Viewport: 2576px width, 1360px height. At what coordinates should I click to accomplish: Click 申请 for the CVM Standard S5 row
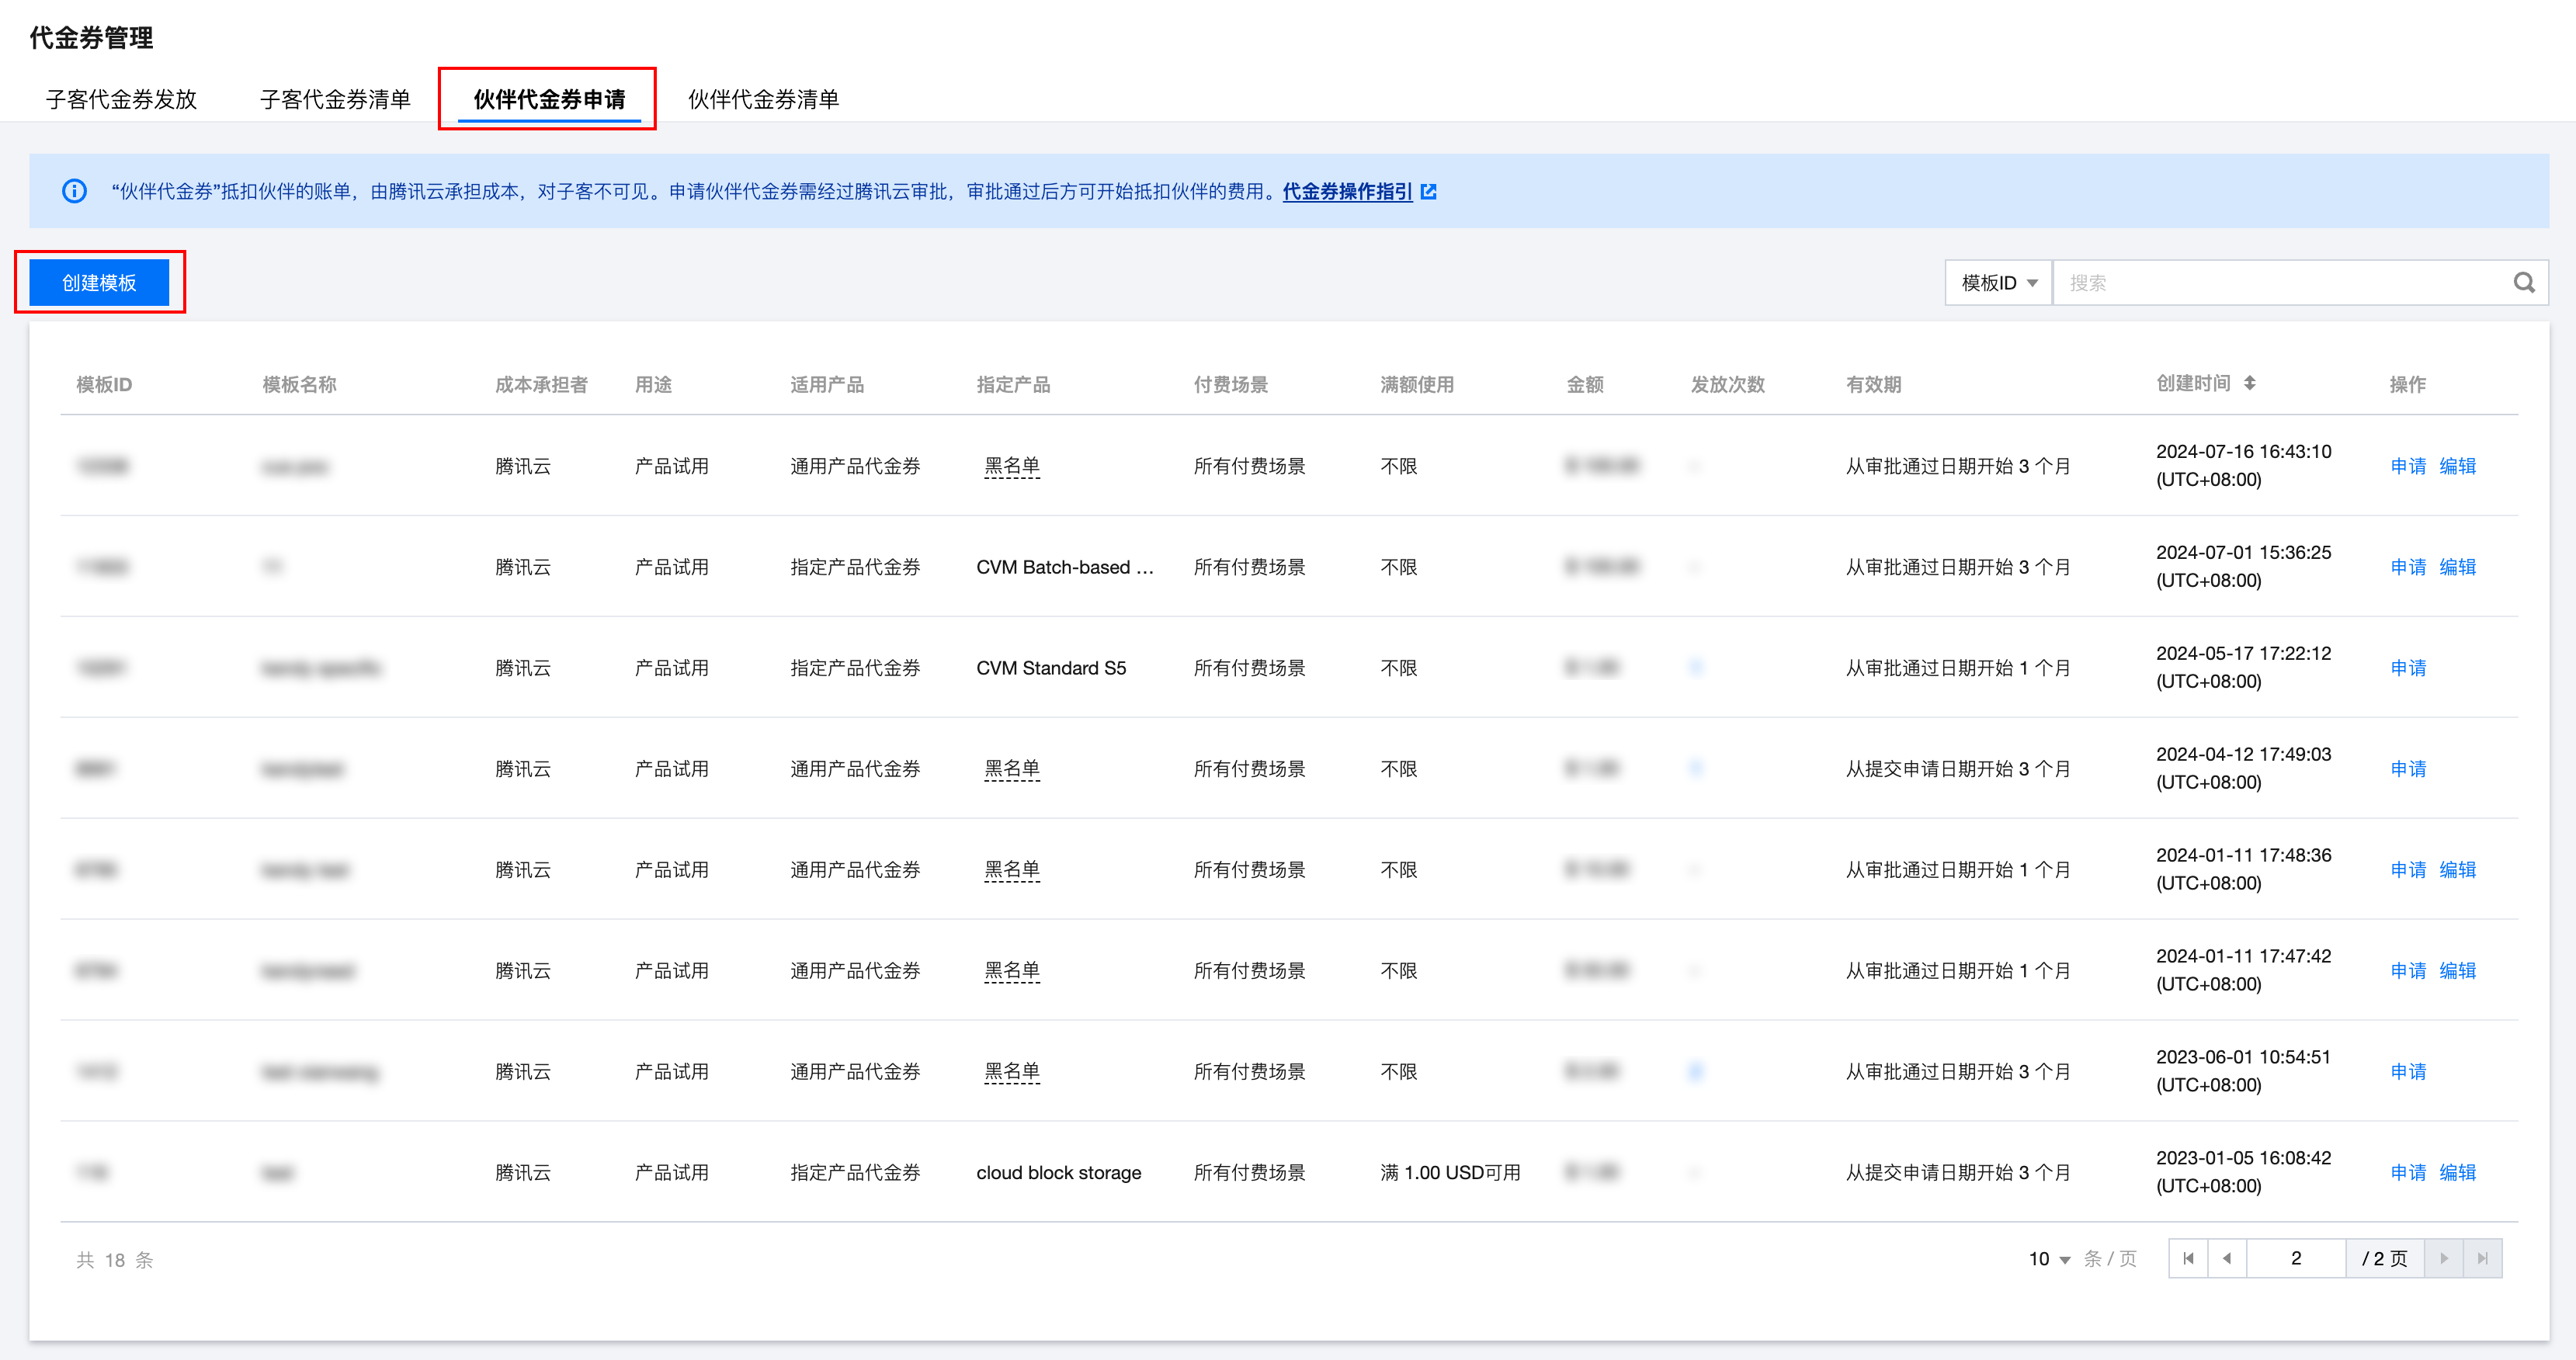click(x=2408, y=668)
